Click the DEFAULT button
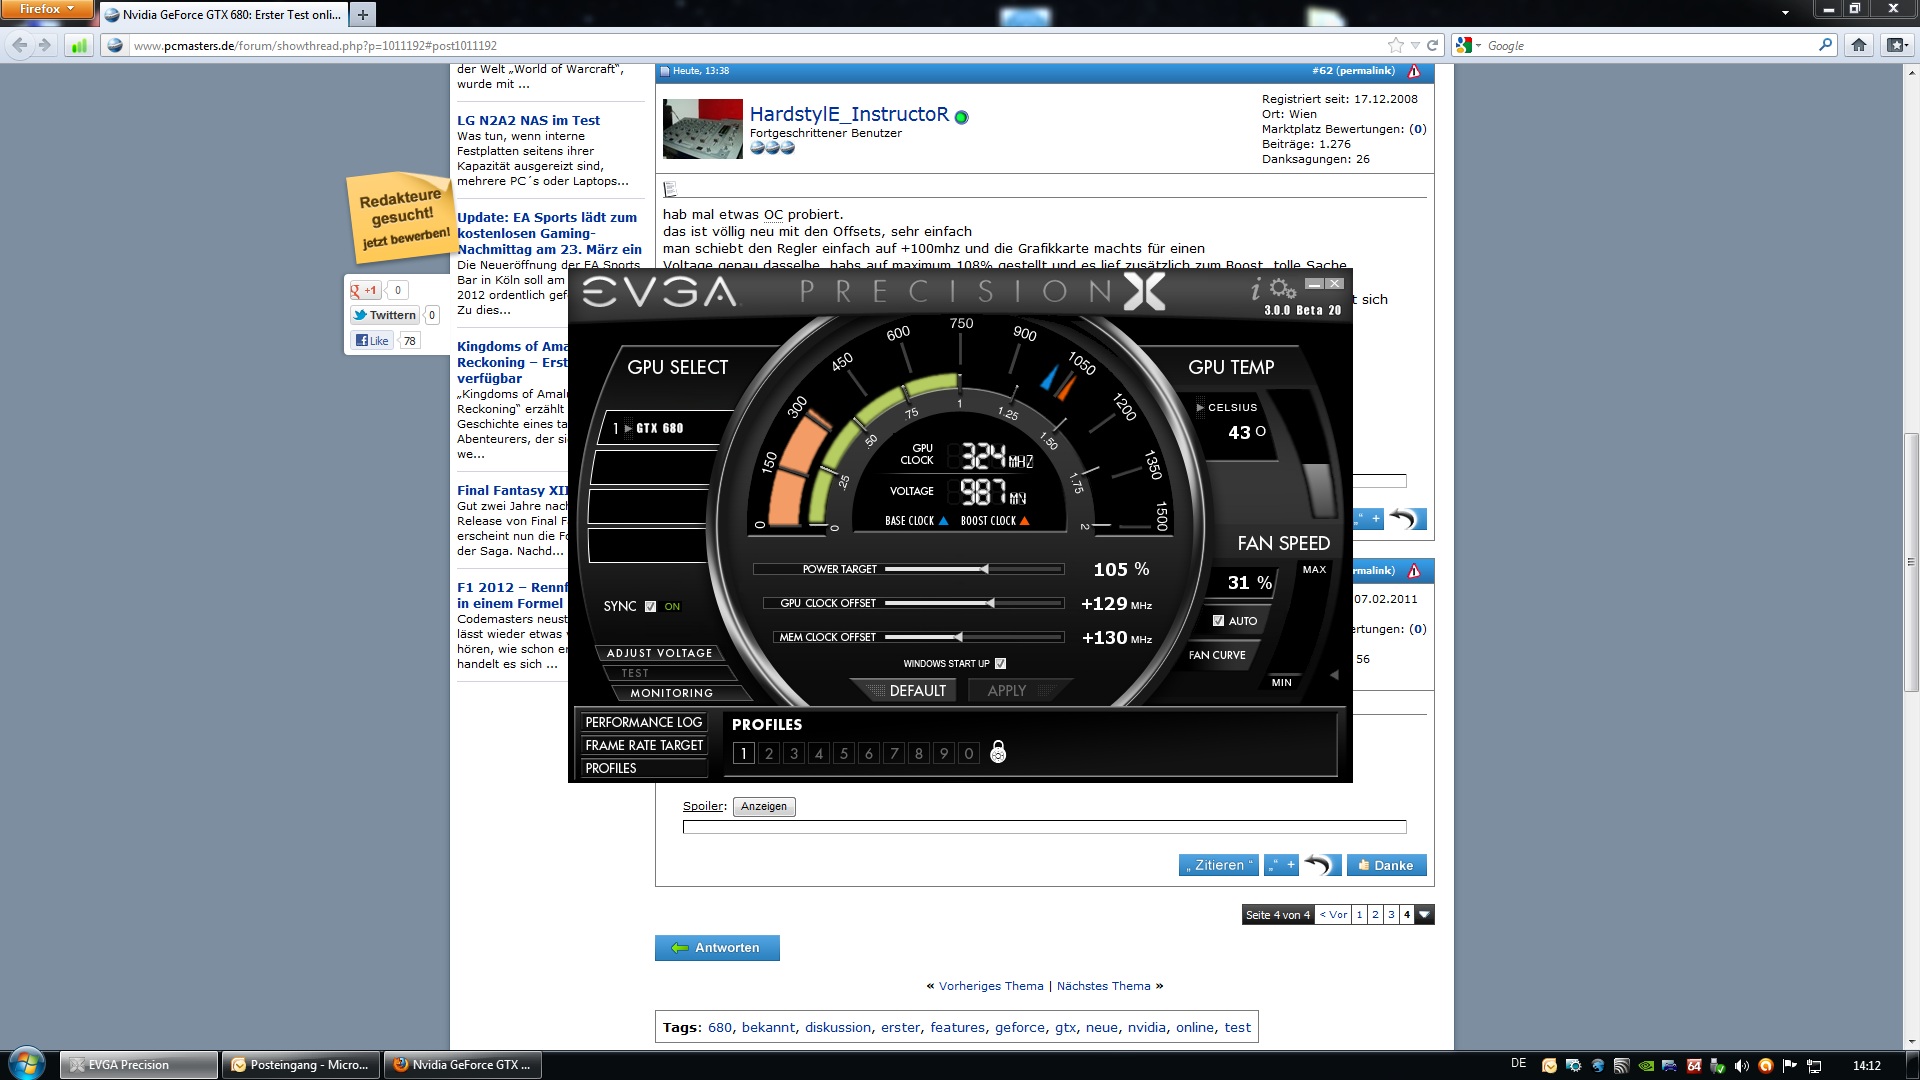 905,691
